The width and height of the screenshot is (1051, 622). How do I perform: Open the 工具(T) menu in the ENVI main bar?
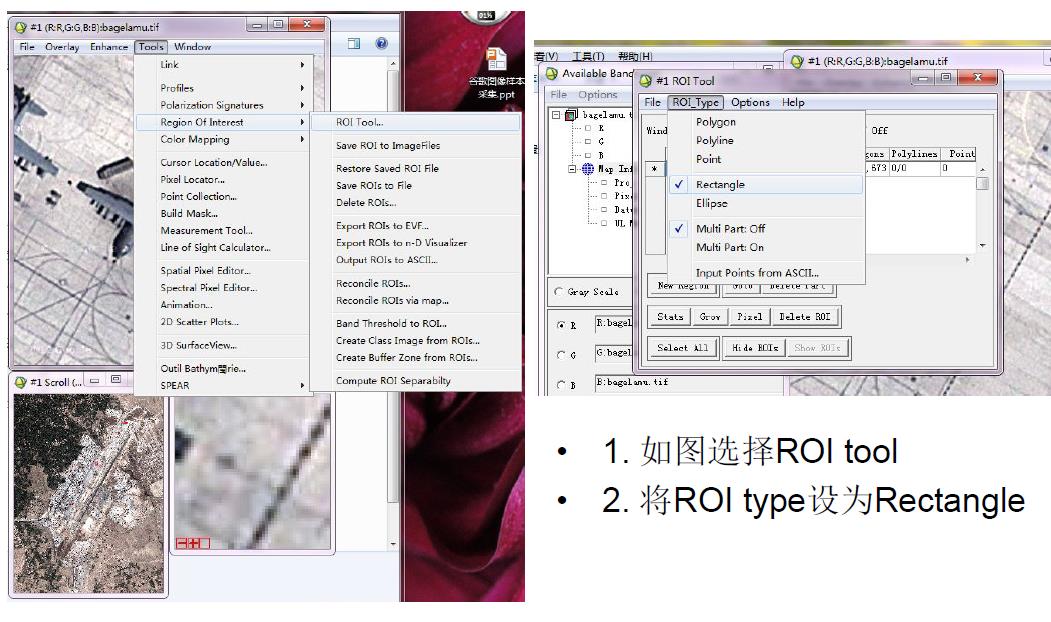pyautogui.click(x=588, y=56)
